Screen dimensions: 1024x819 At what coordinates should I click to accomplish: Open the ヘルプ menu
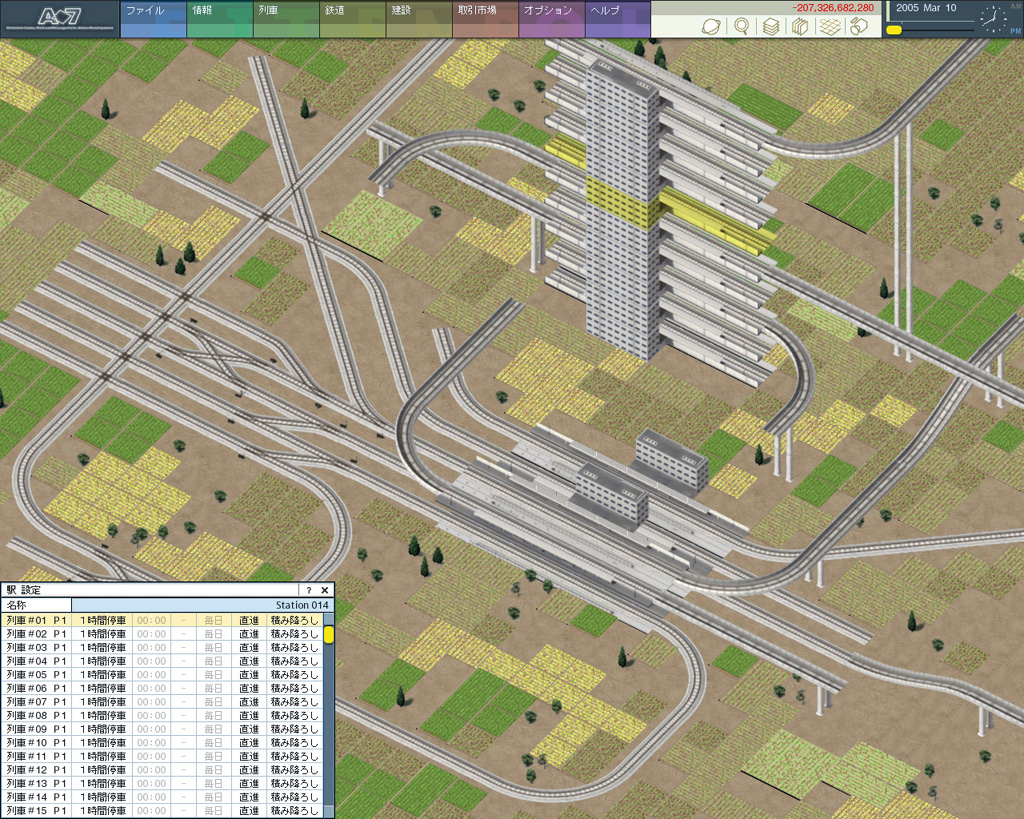click(618, 19)
